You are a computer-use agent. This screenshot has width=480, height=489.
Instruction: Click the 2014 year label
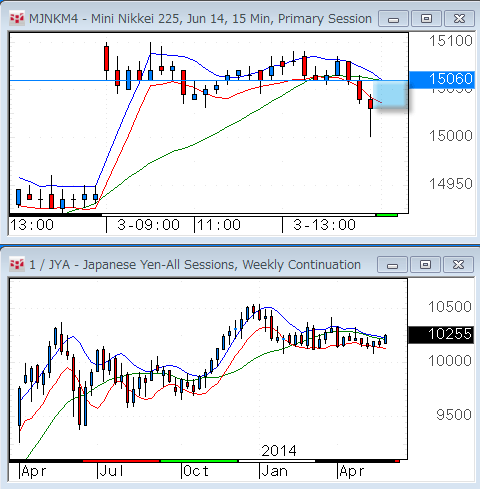coord(279,451)
